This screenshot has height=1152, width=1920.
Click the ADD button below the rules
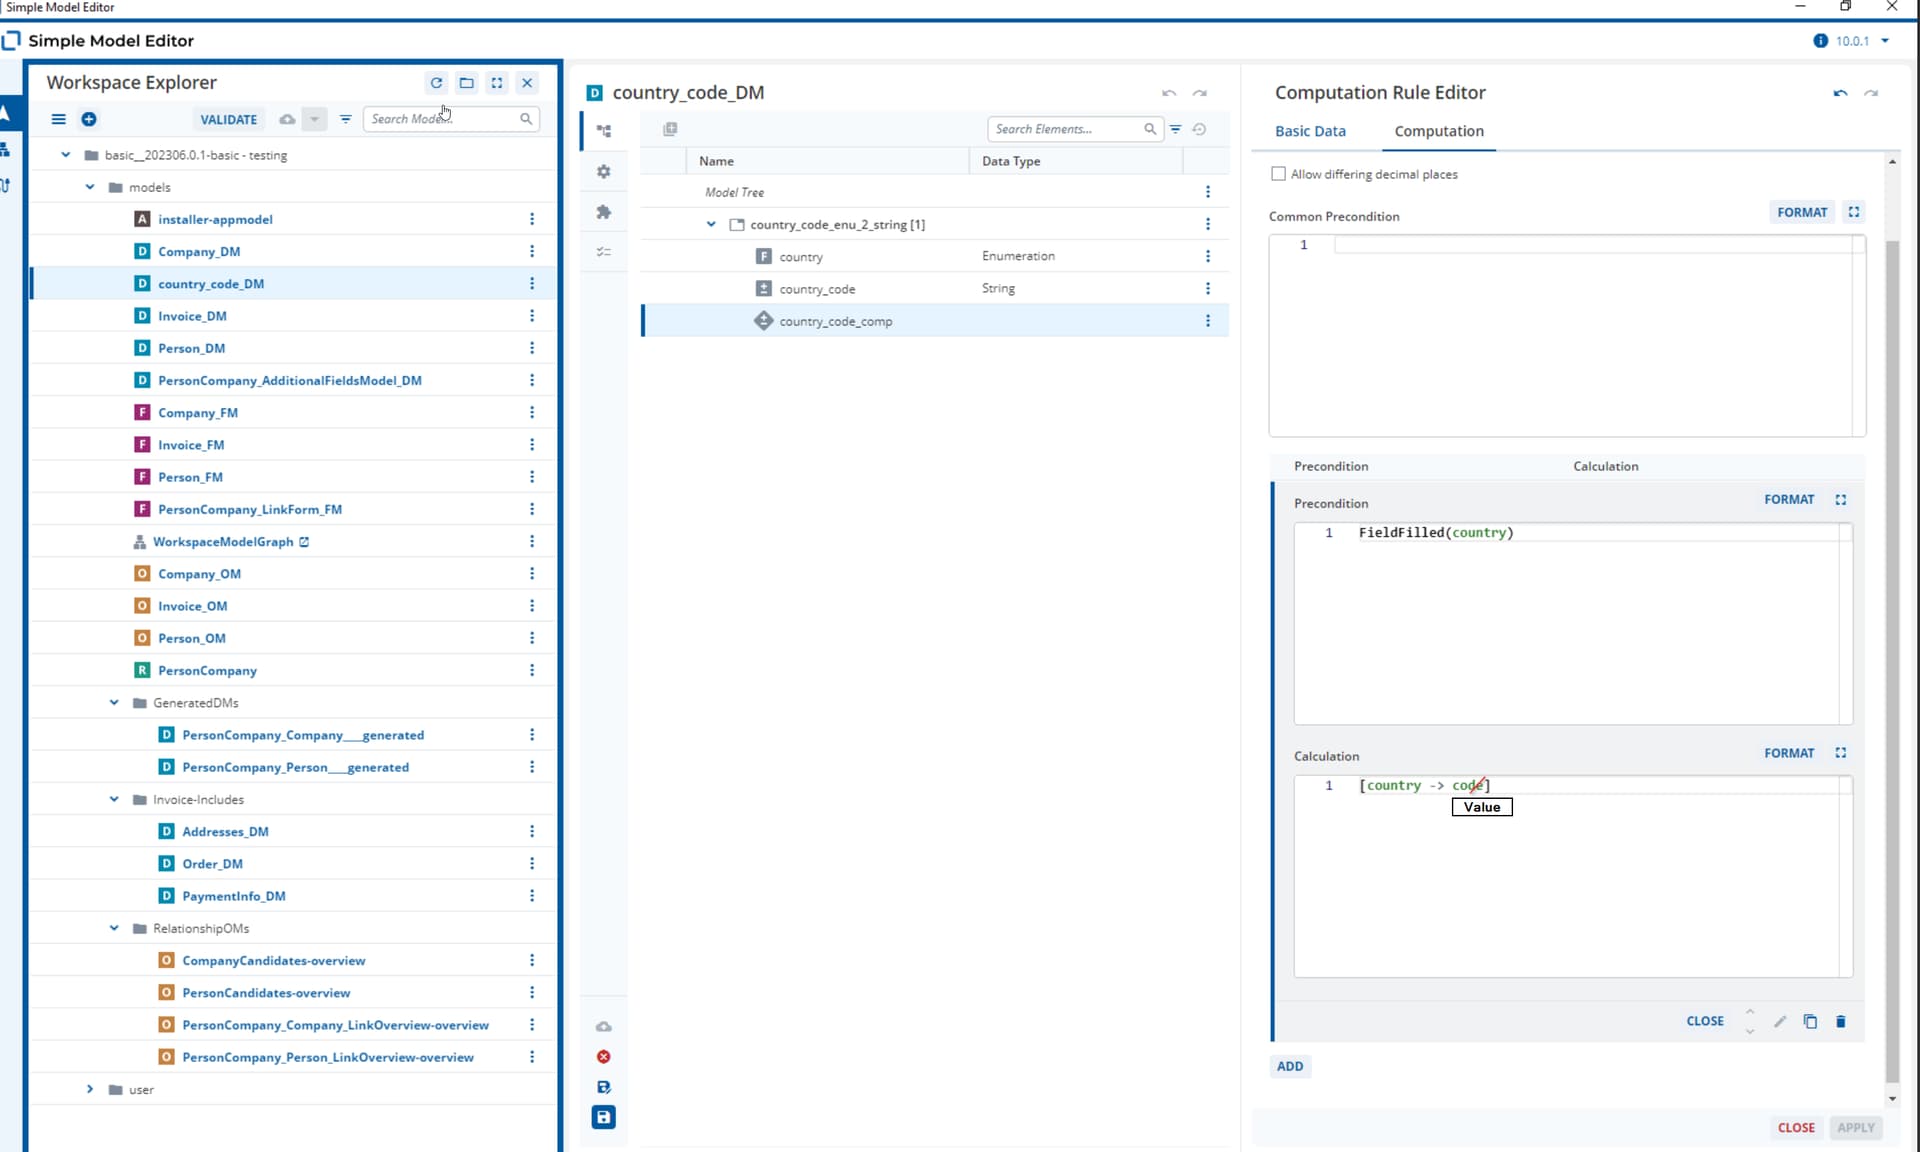coord(1290,1066)
